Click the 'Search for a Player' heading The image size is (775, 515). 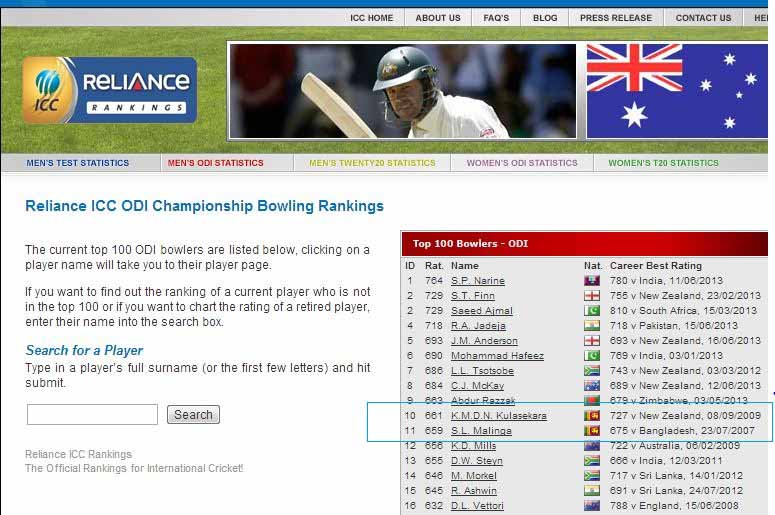[84, 350]
